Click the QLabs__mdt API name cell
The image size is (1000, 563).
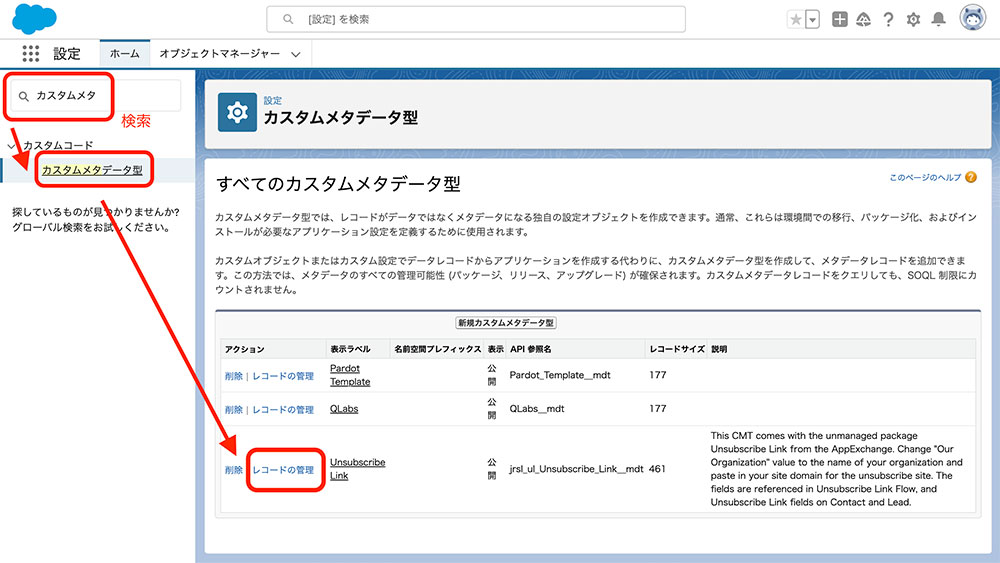point(537,409)
